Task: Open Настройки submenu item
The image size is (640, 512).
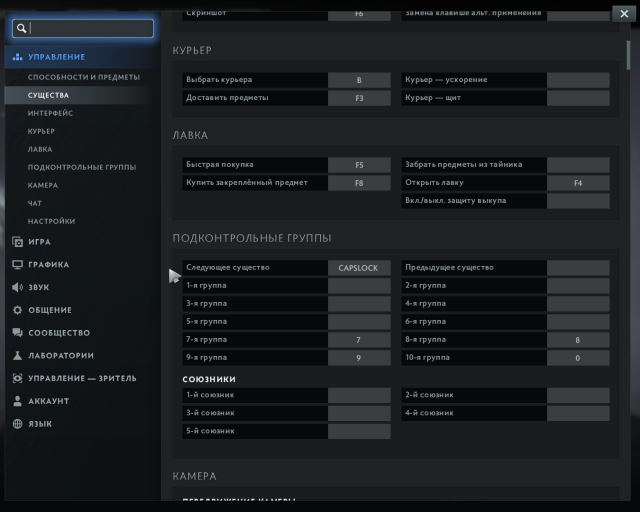Action: point(51,221)
